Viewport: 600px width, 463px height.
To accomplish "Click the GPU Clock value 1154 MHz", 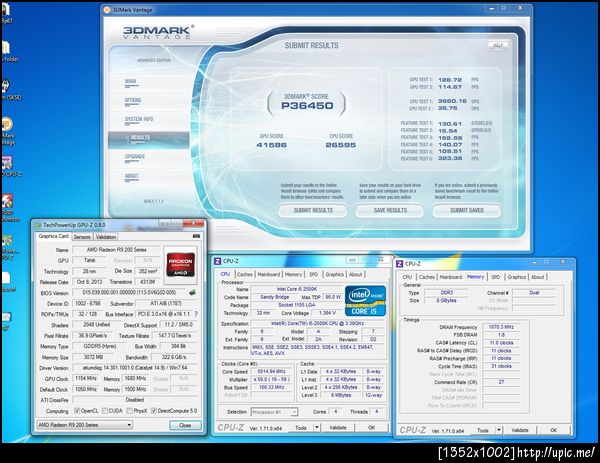I will click(86, 378).
